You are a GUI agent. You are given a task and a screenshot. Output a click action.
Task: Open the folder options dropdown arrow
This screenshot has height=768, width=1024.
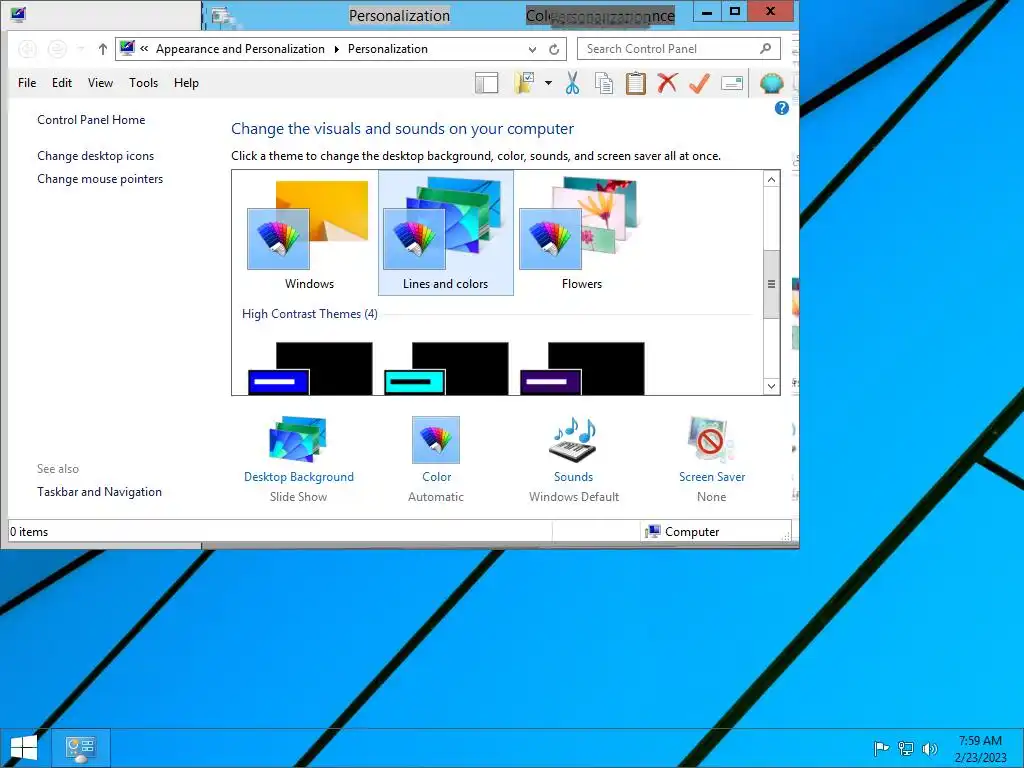tap(548, 83)
